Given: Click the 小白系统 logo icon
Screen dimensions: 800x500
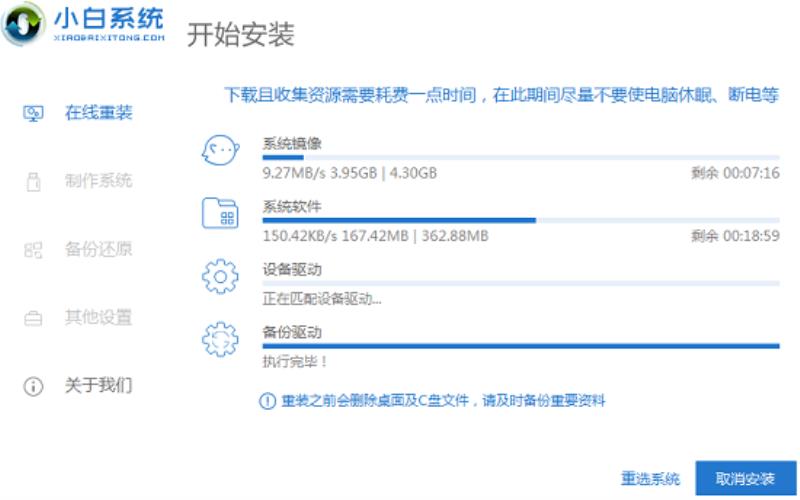Looking at the screenshot, I should click(x=23, y=23).
